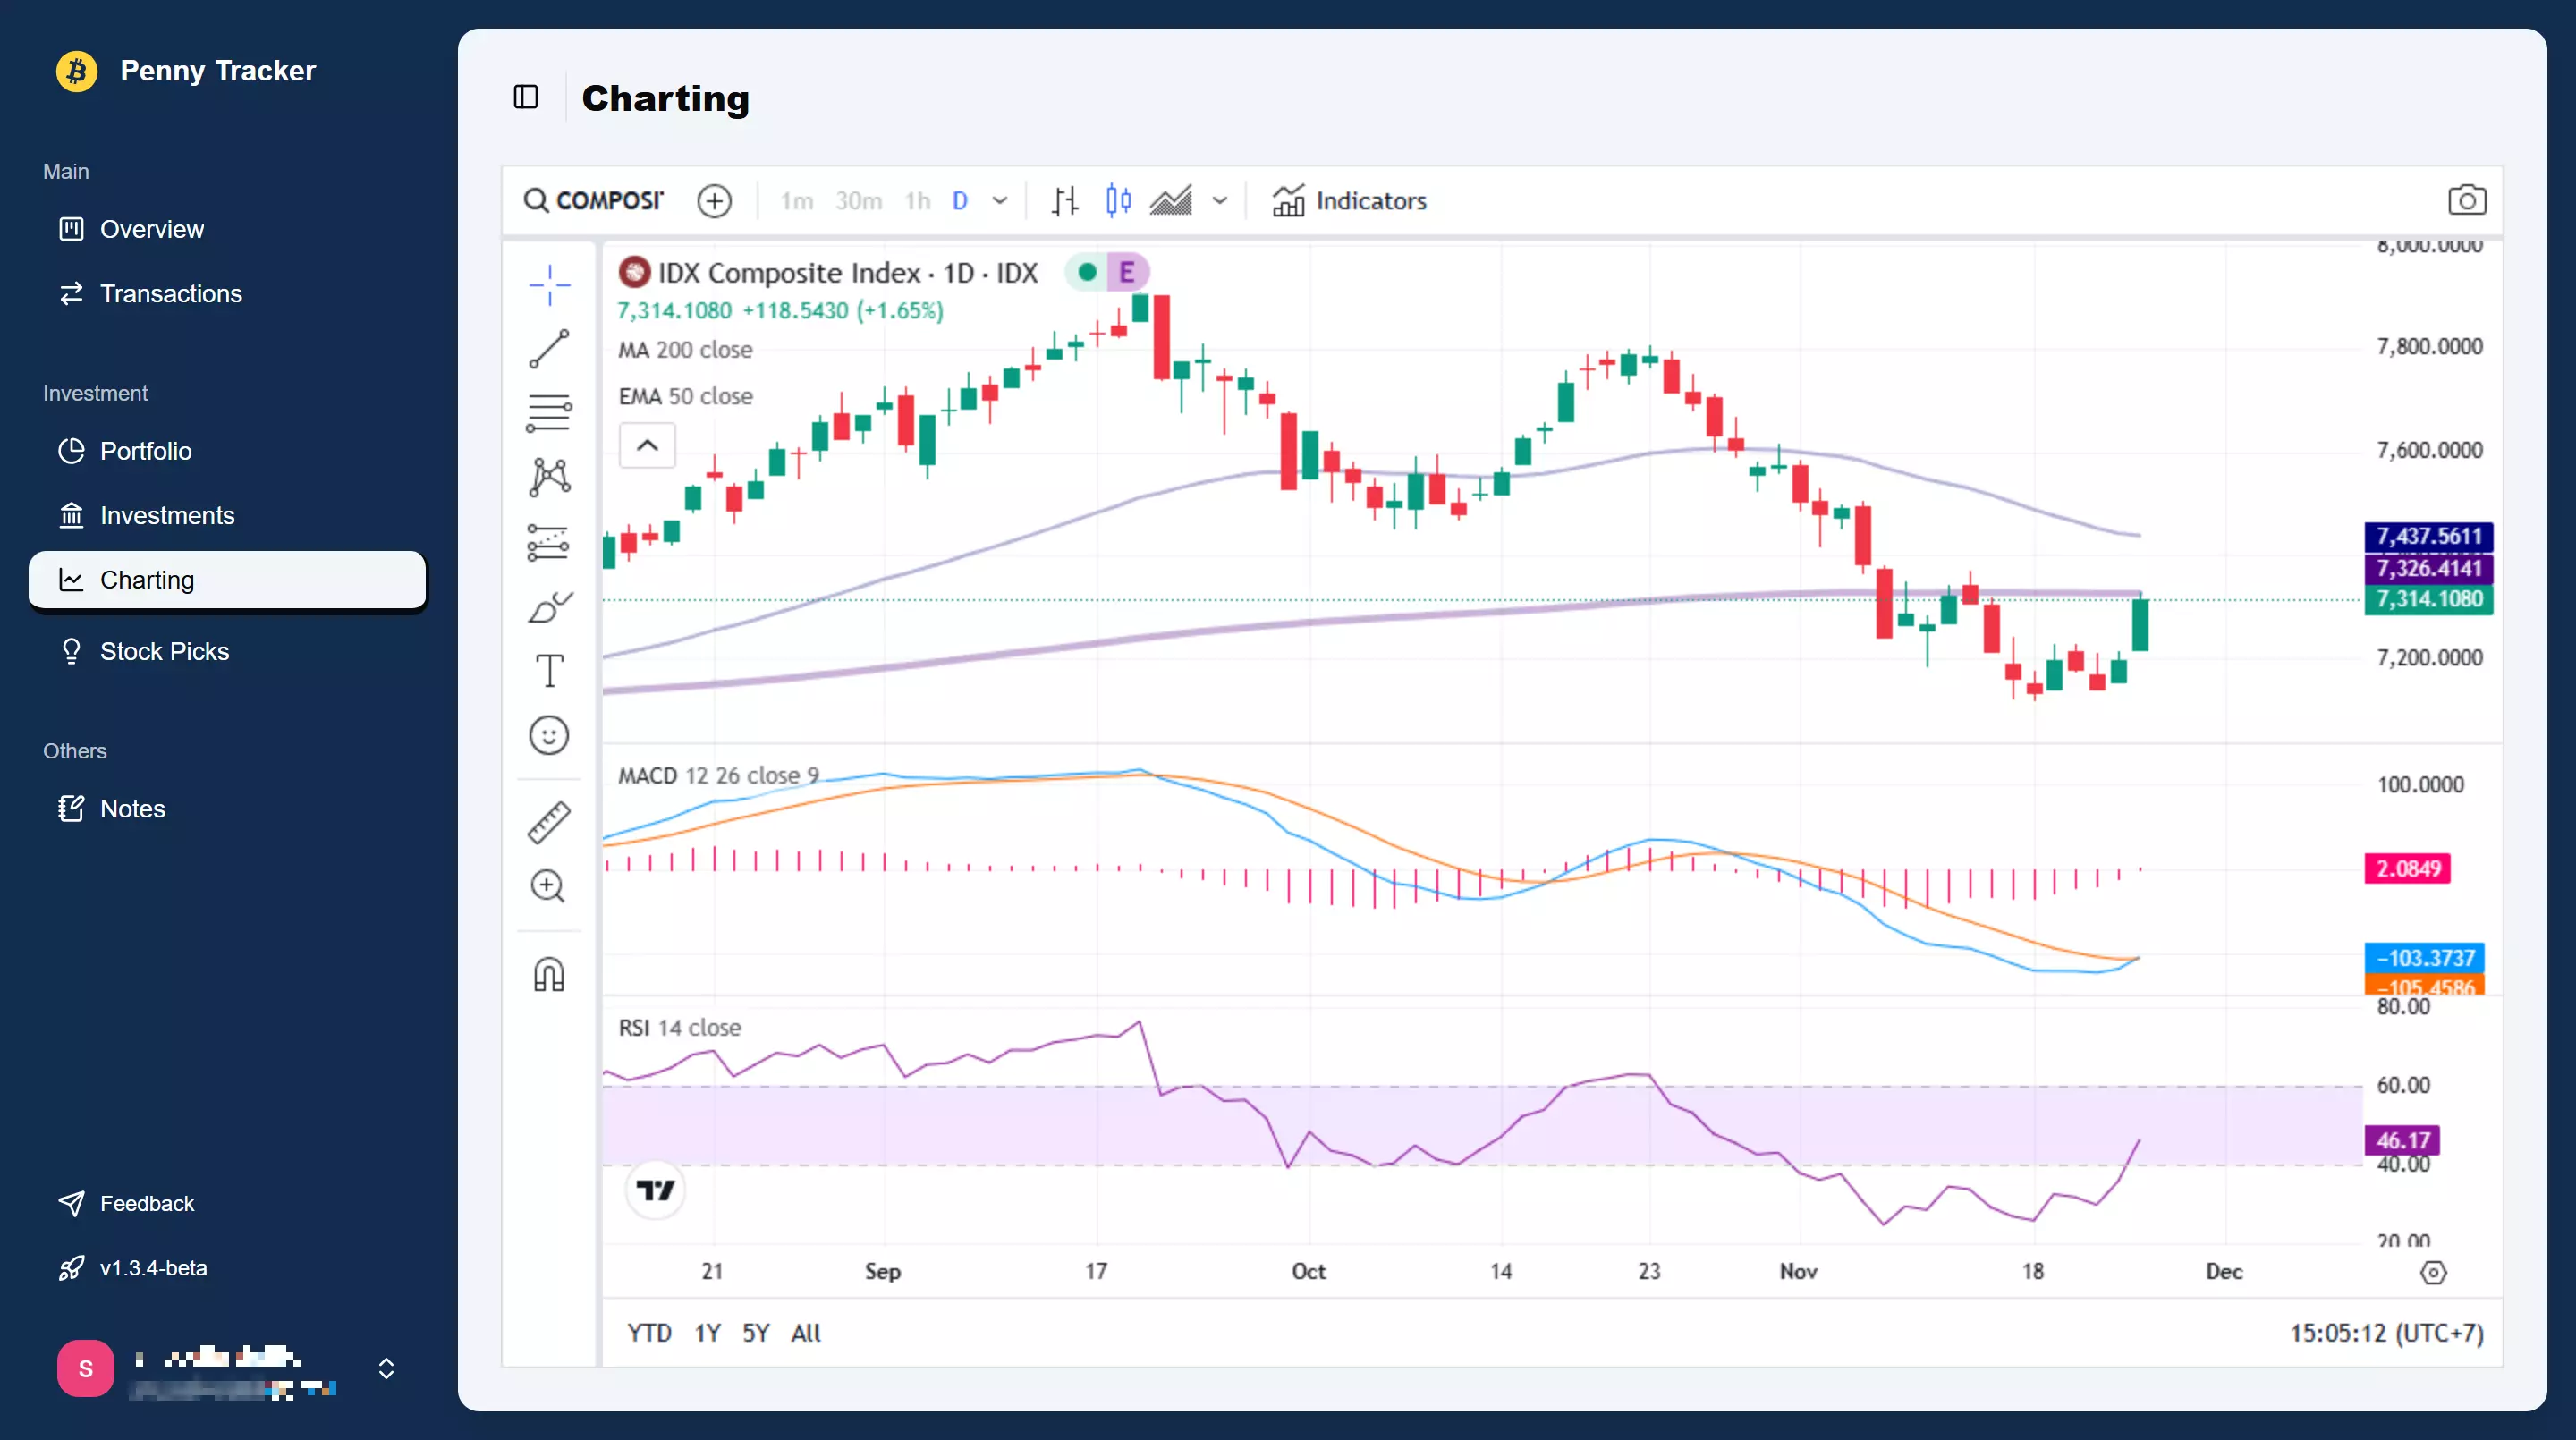Switch to bars chart style
Image resolution: width=2576 pixels, height=1440 pixels.
coord(1065,201)
